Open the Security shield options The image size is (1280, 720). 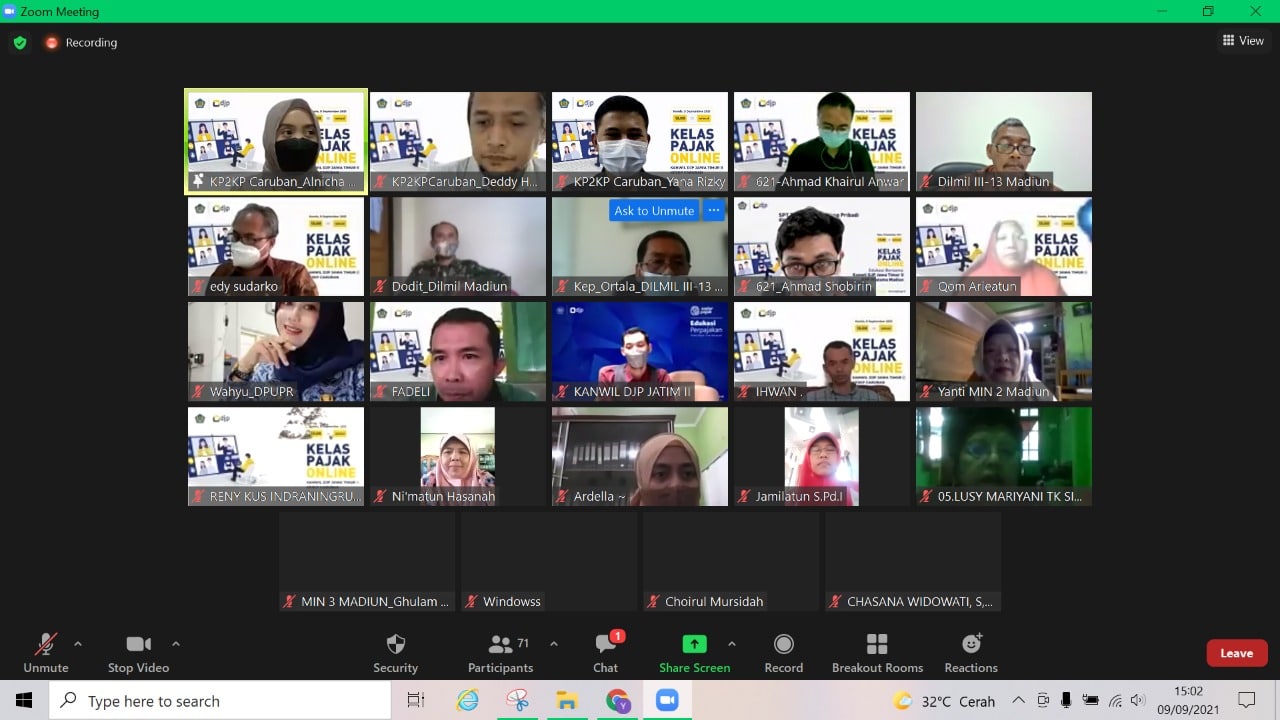click(x=395, y=653)
